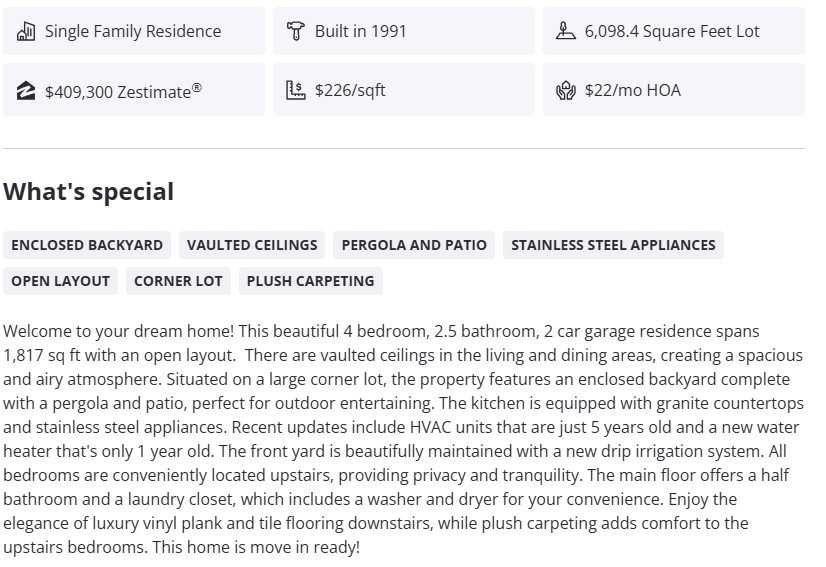This screenshot has width=826, height=567.
Task: Click the Zillow logo icon by Zestimate
Action: pos(26,91)
